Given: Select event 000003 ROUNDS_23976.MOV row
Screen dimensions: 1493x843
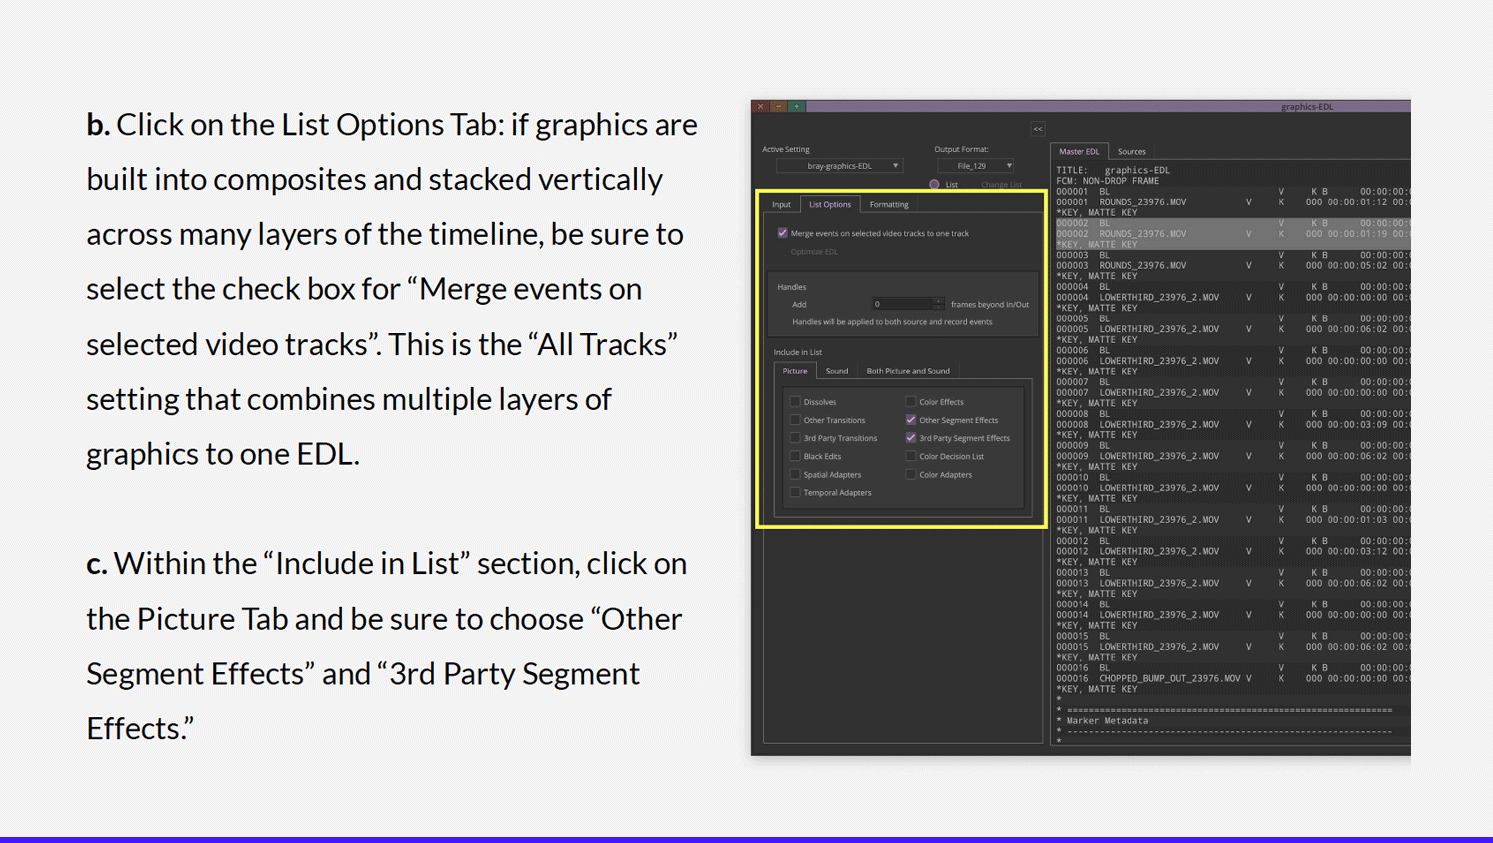Looking at the screenshot, I should [1233, 266].
